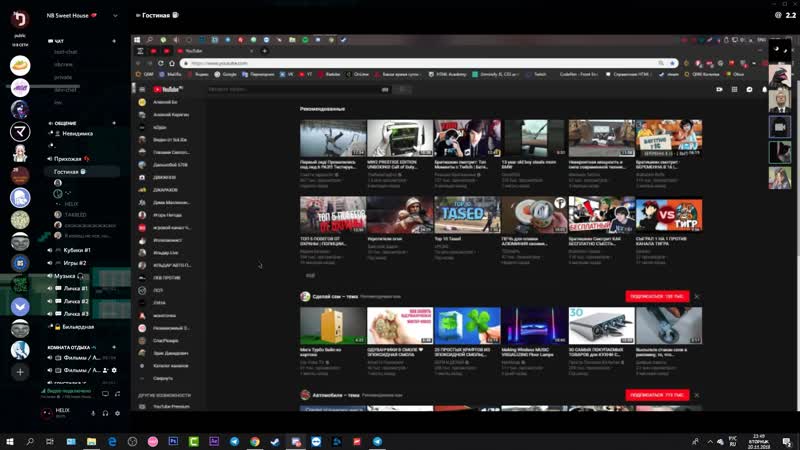Viewport: 800px width, 450px height.
Task: Open Discord user settings gear
Action: (117, 413)
